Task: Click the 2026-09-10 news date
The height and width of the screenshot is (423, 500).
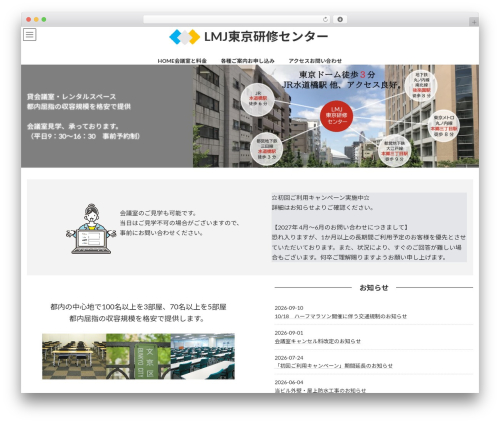Action: pyautogui.click(x=289, y=308)
